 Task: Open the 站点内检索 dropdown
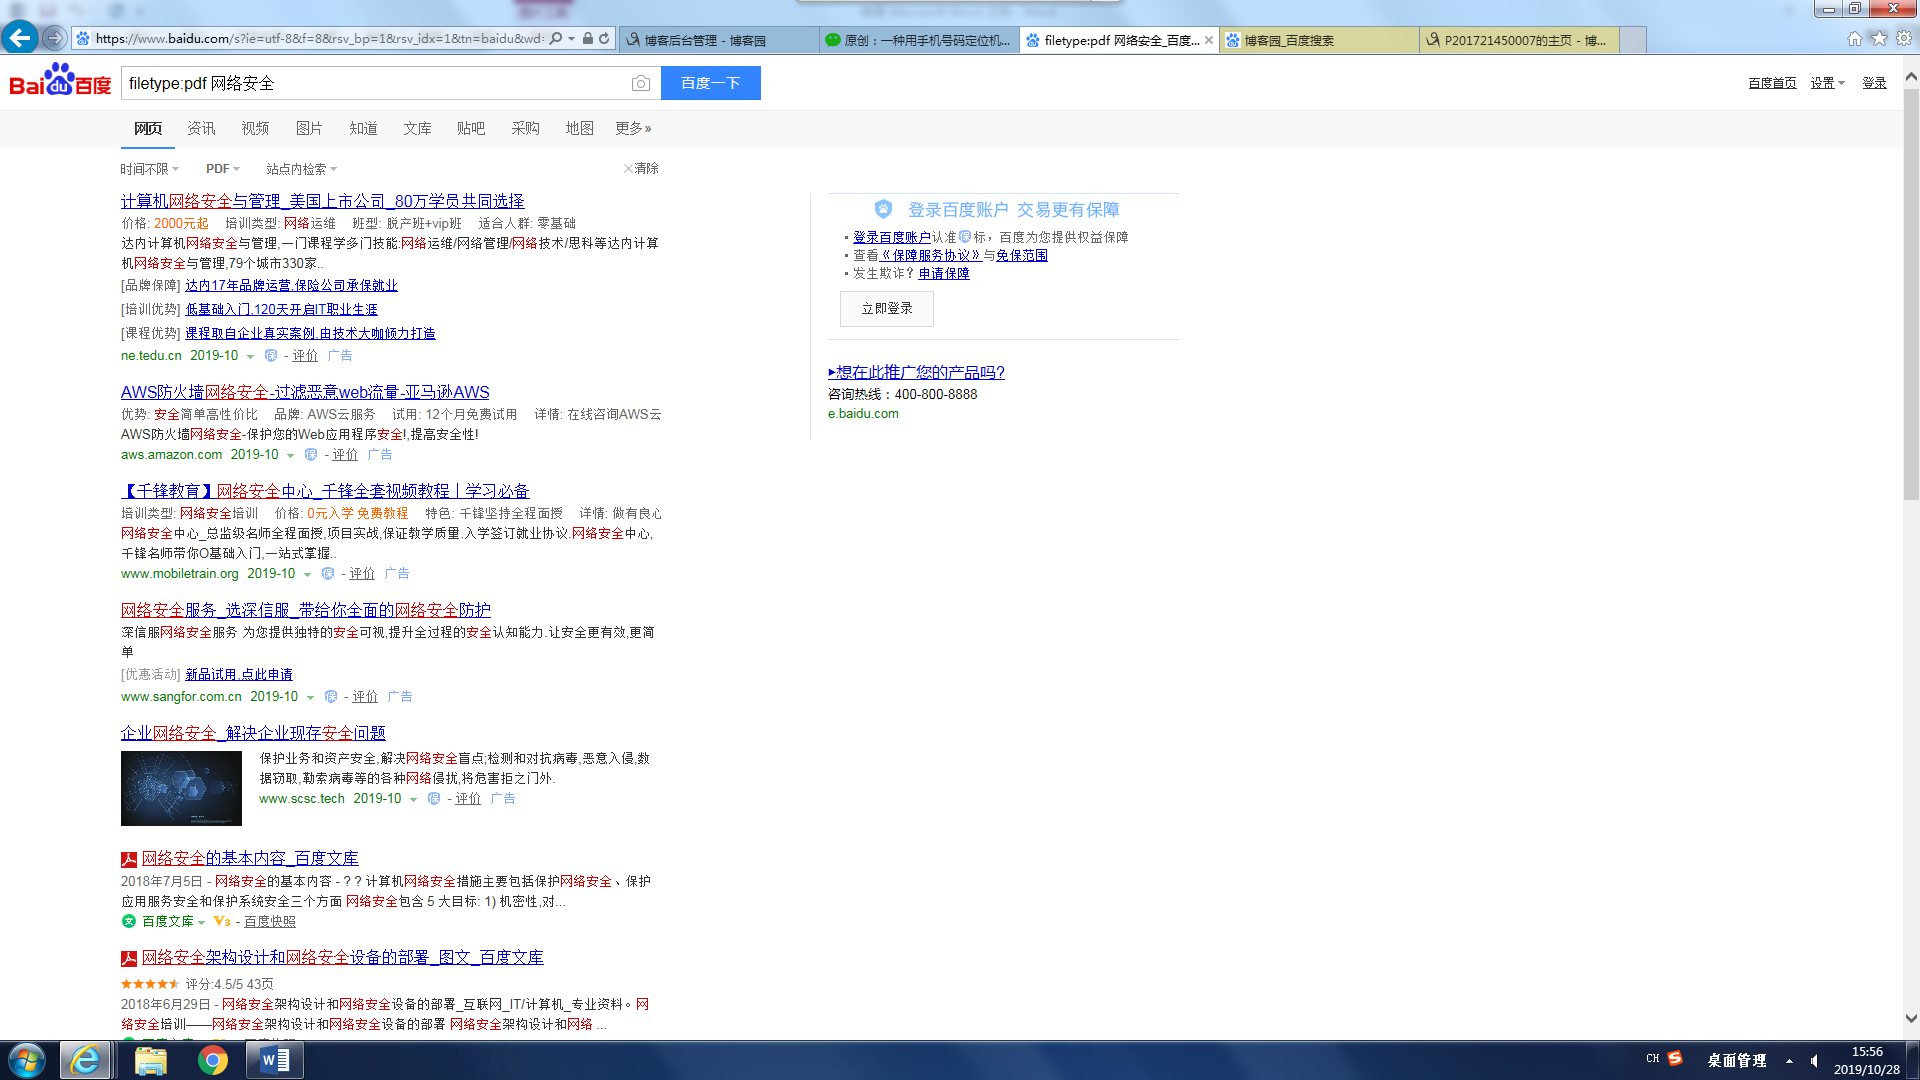(x=301, y=169)
